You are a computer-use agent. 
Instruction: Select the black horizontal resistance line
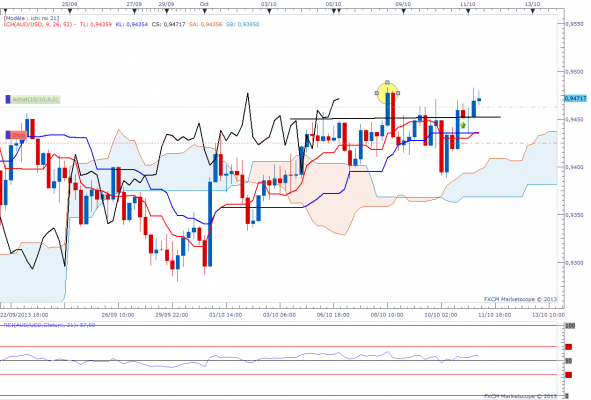point(395,118)
